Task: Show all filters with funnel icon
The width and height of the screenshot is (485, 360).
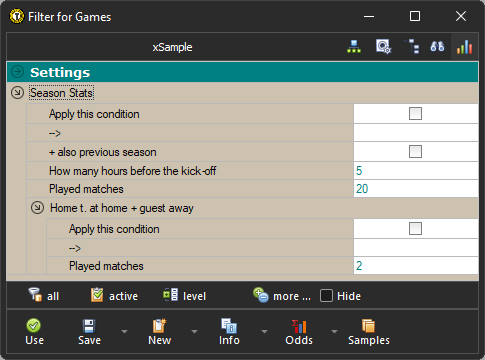Action: [44, 296]
